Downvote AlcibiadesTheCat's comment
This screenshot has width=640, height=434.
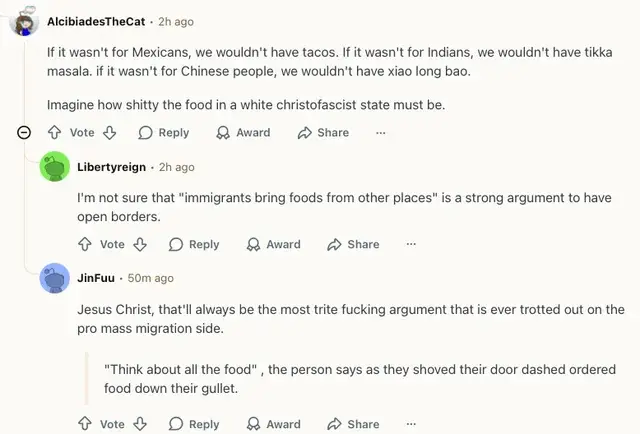(110, 133)
